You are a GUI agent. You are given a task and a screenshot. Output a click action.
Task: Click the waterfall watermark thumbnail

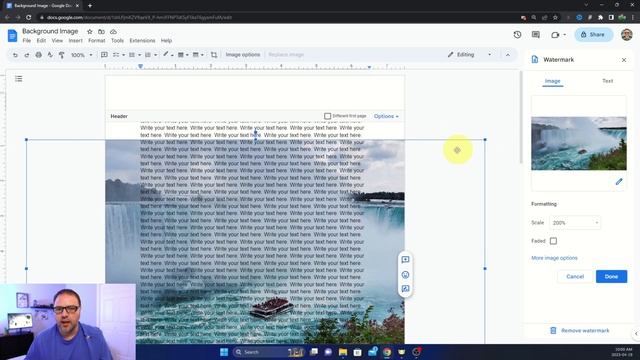[x=579, y=143]
